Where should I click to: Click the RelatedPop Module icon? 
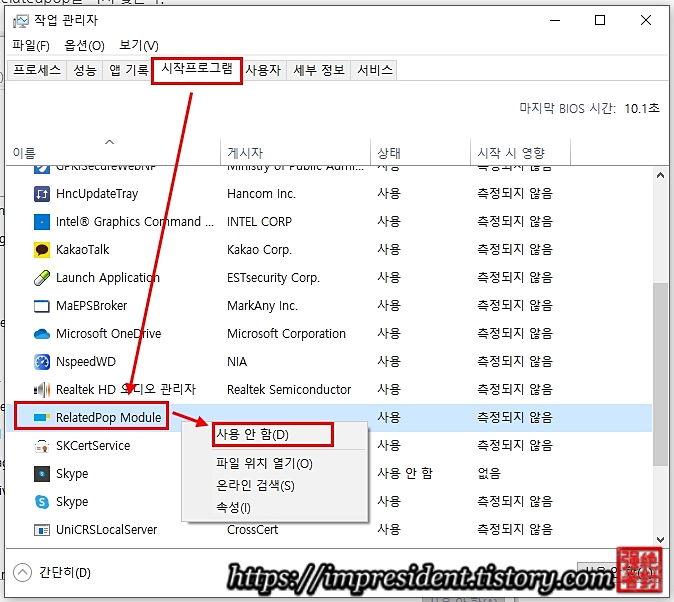coord(42,418)
